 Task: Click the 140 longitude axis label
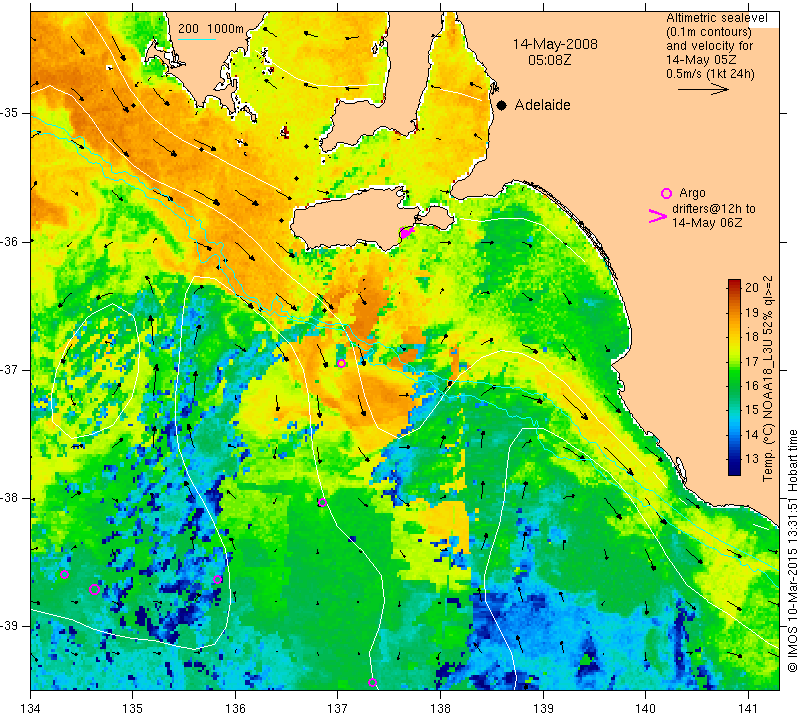645,708
